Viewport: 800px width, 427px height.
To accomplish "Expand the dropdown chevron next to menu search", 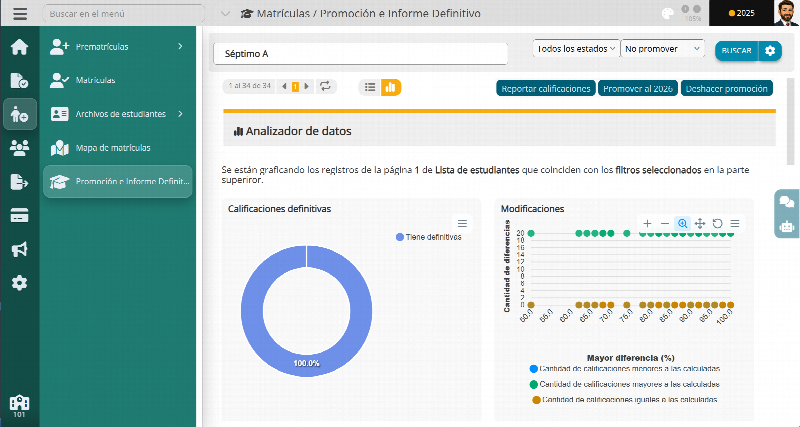I will click(x=225, y=14).
